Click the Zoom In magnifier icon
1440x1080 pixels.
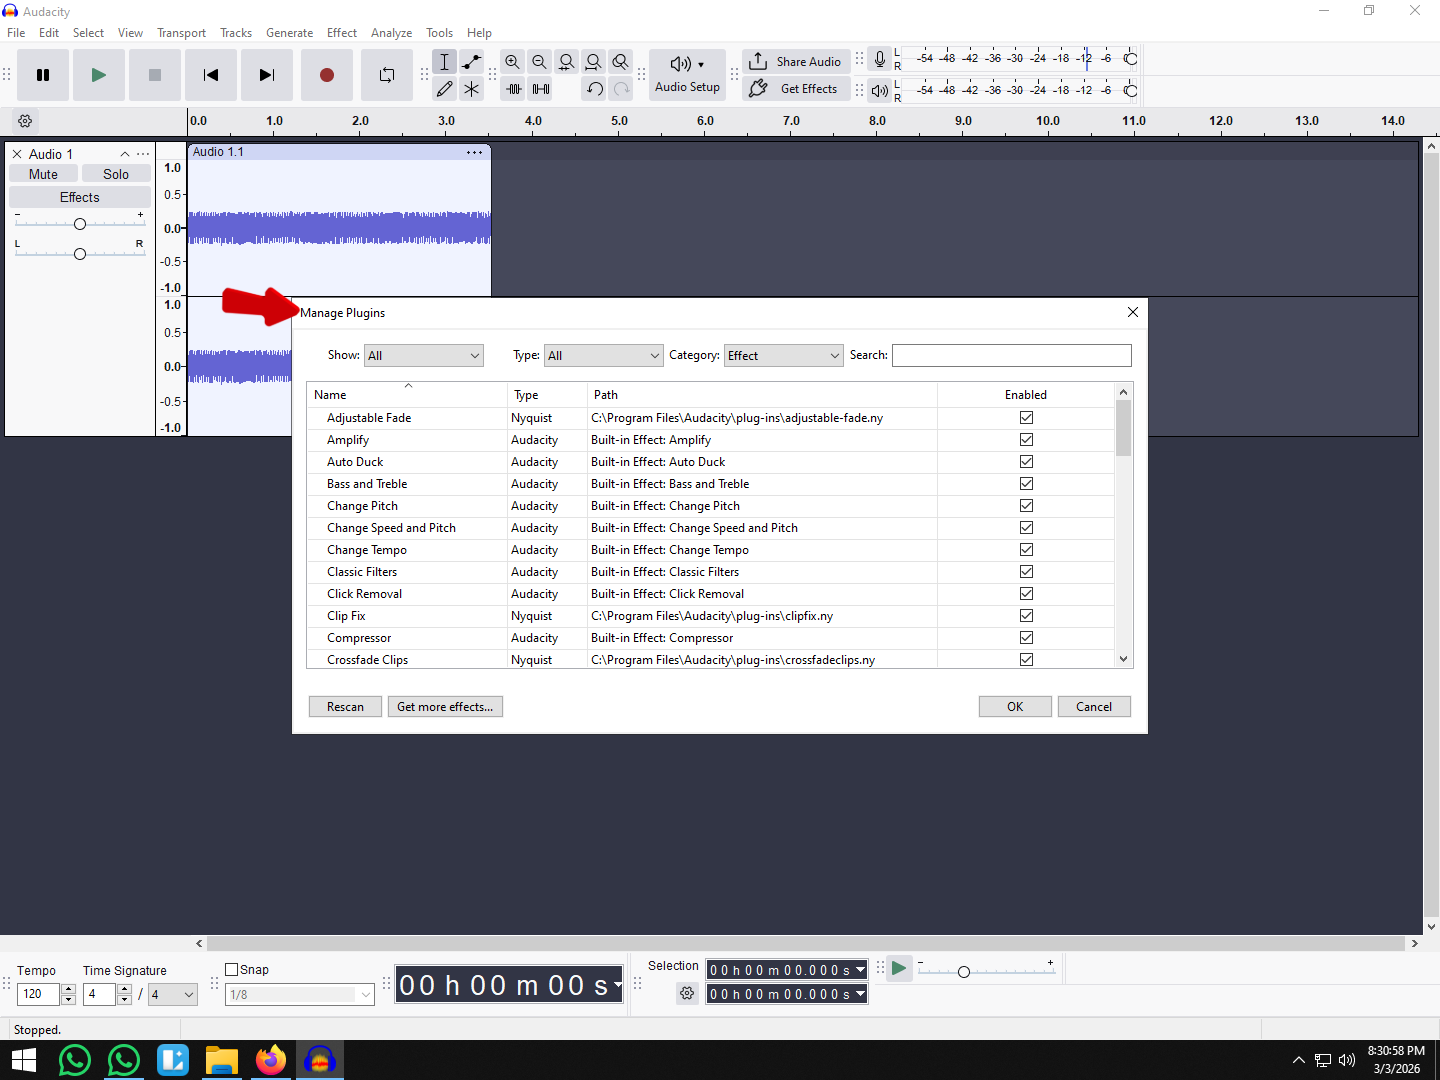(x=512, y=62)
